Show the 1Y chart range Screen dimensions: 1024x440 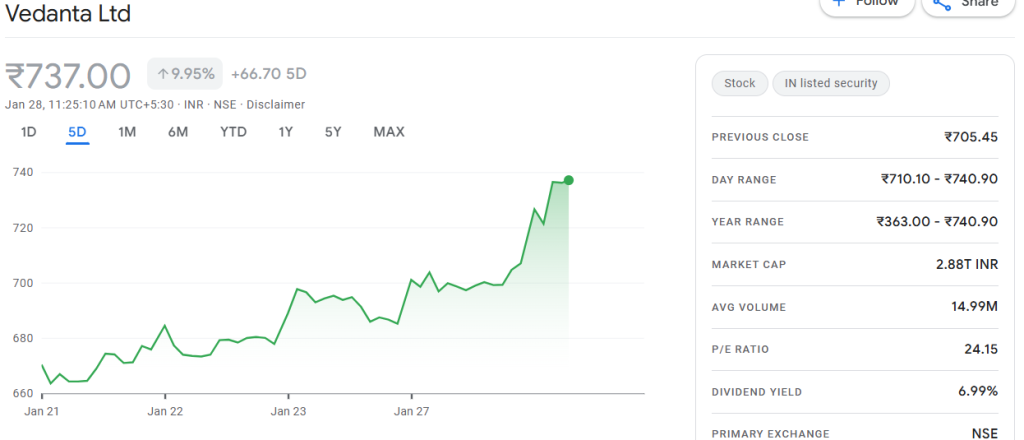285,133
